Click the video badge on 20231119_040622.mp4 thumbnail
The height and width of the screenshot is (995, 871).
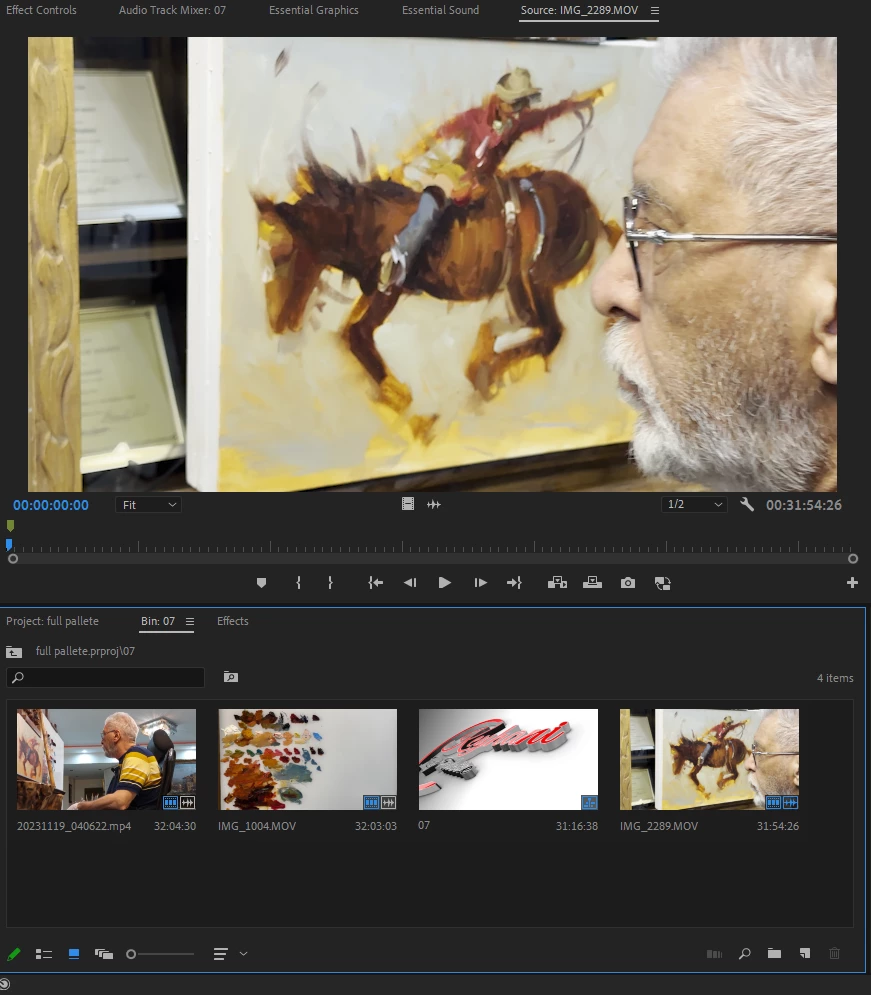pyautogui.click(x=170, y=802)
